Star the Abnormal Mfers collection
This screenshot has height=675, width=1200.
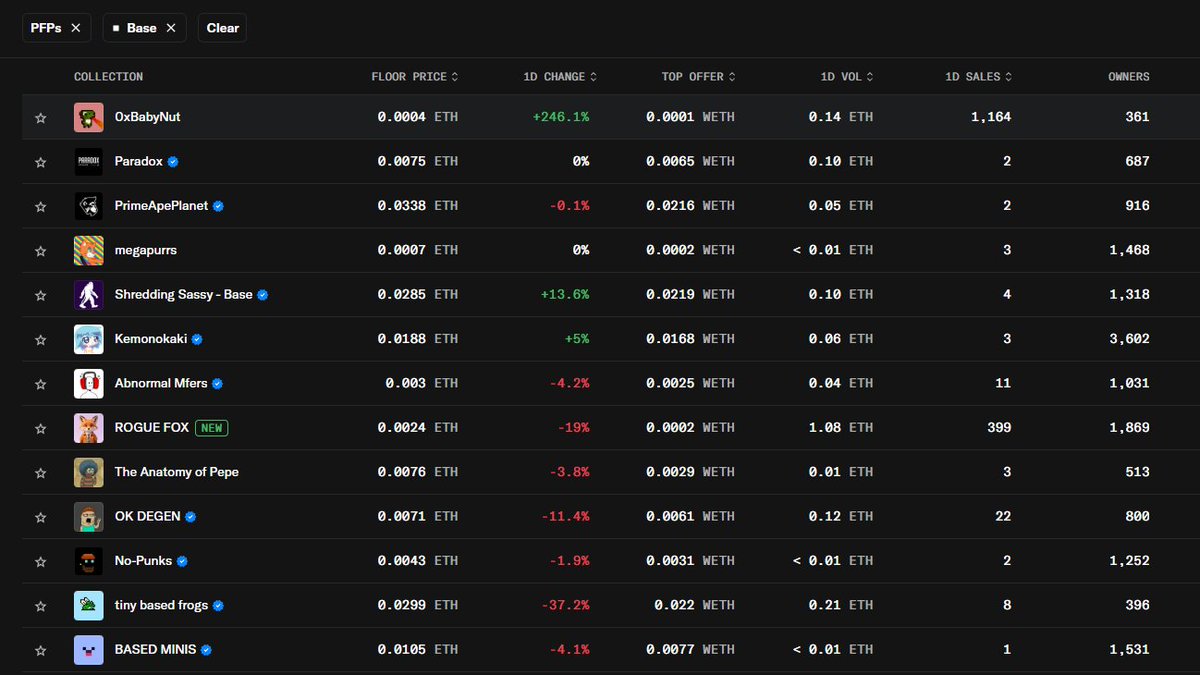coord(41,384)
